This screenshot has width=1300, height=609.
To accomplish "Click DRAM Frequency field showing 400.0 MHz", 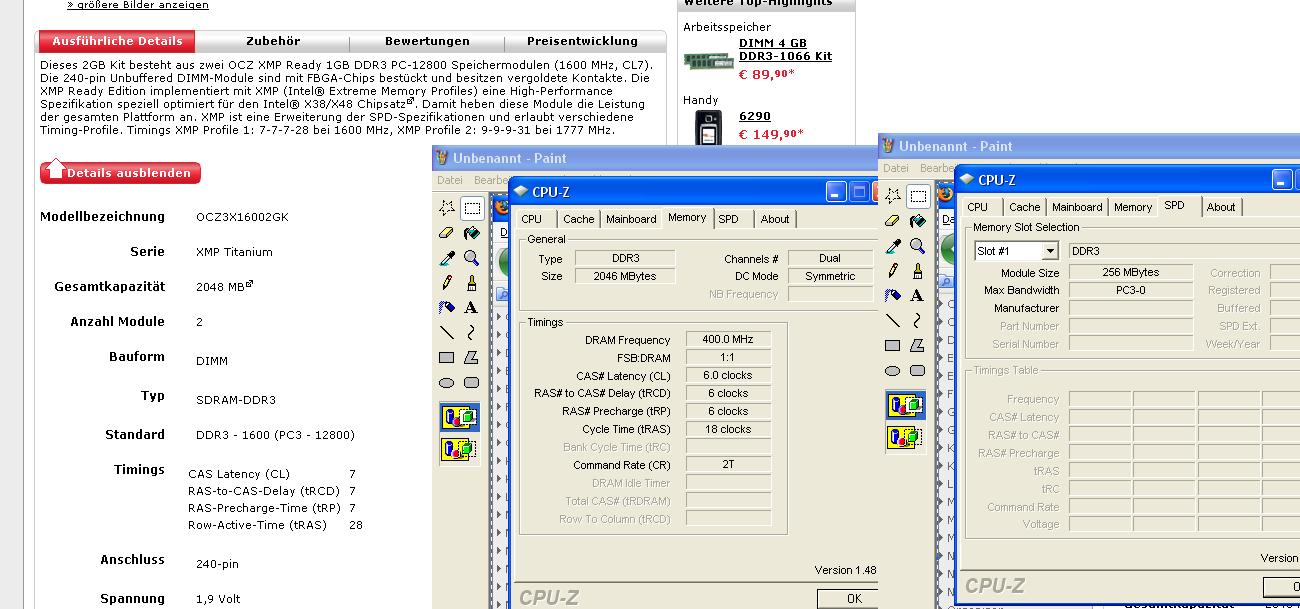I will (x=728, y=340).
